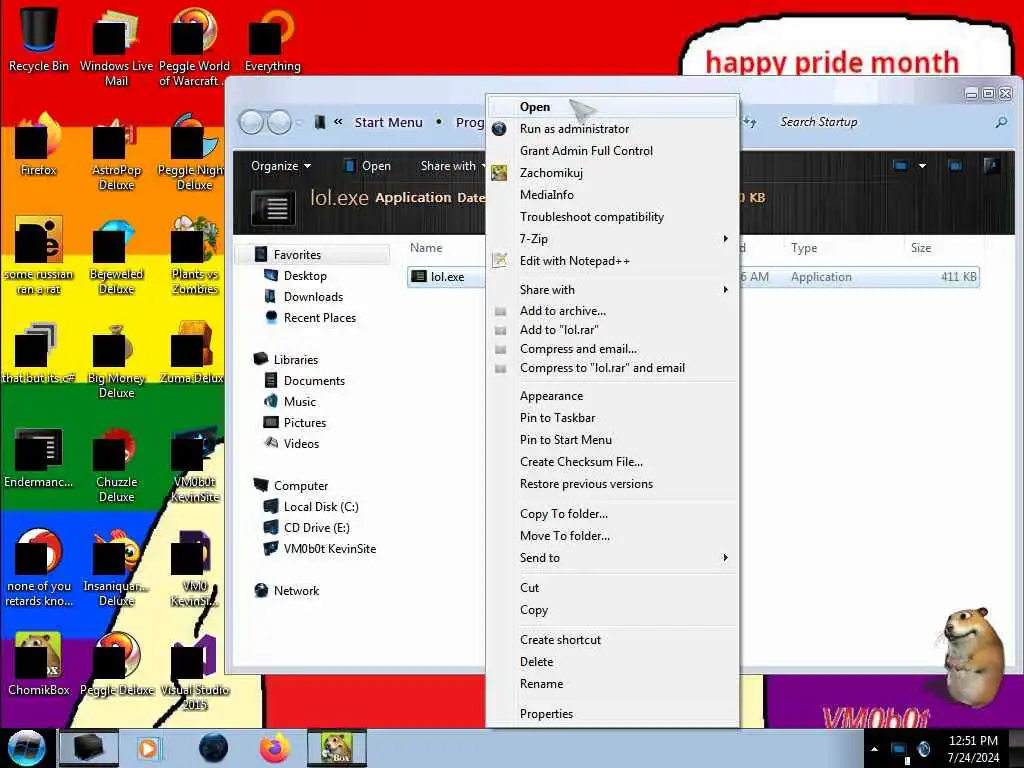Launch Peggle Deluxe desktop icon

pyautogui.click(x=116, y=664)
